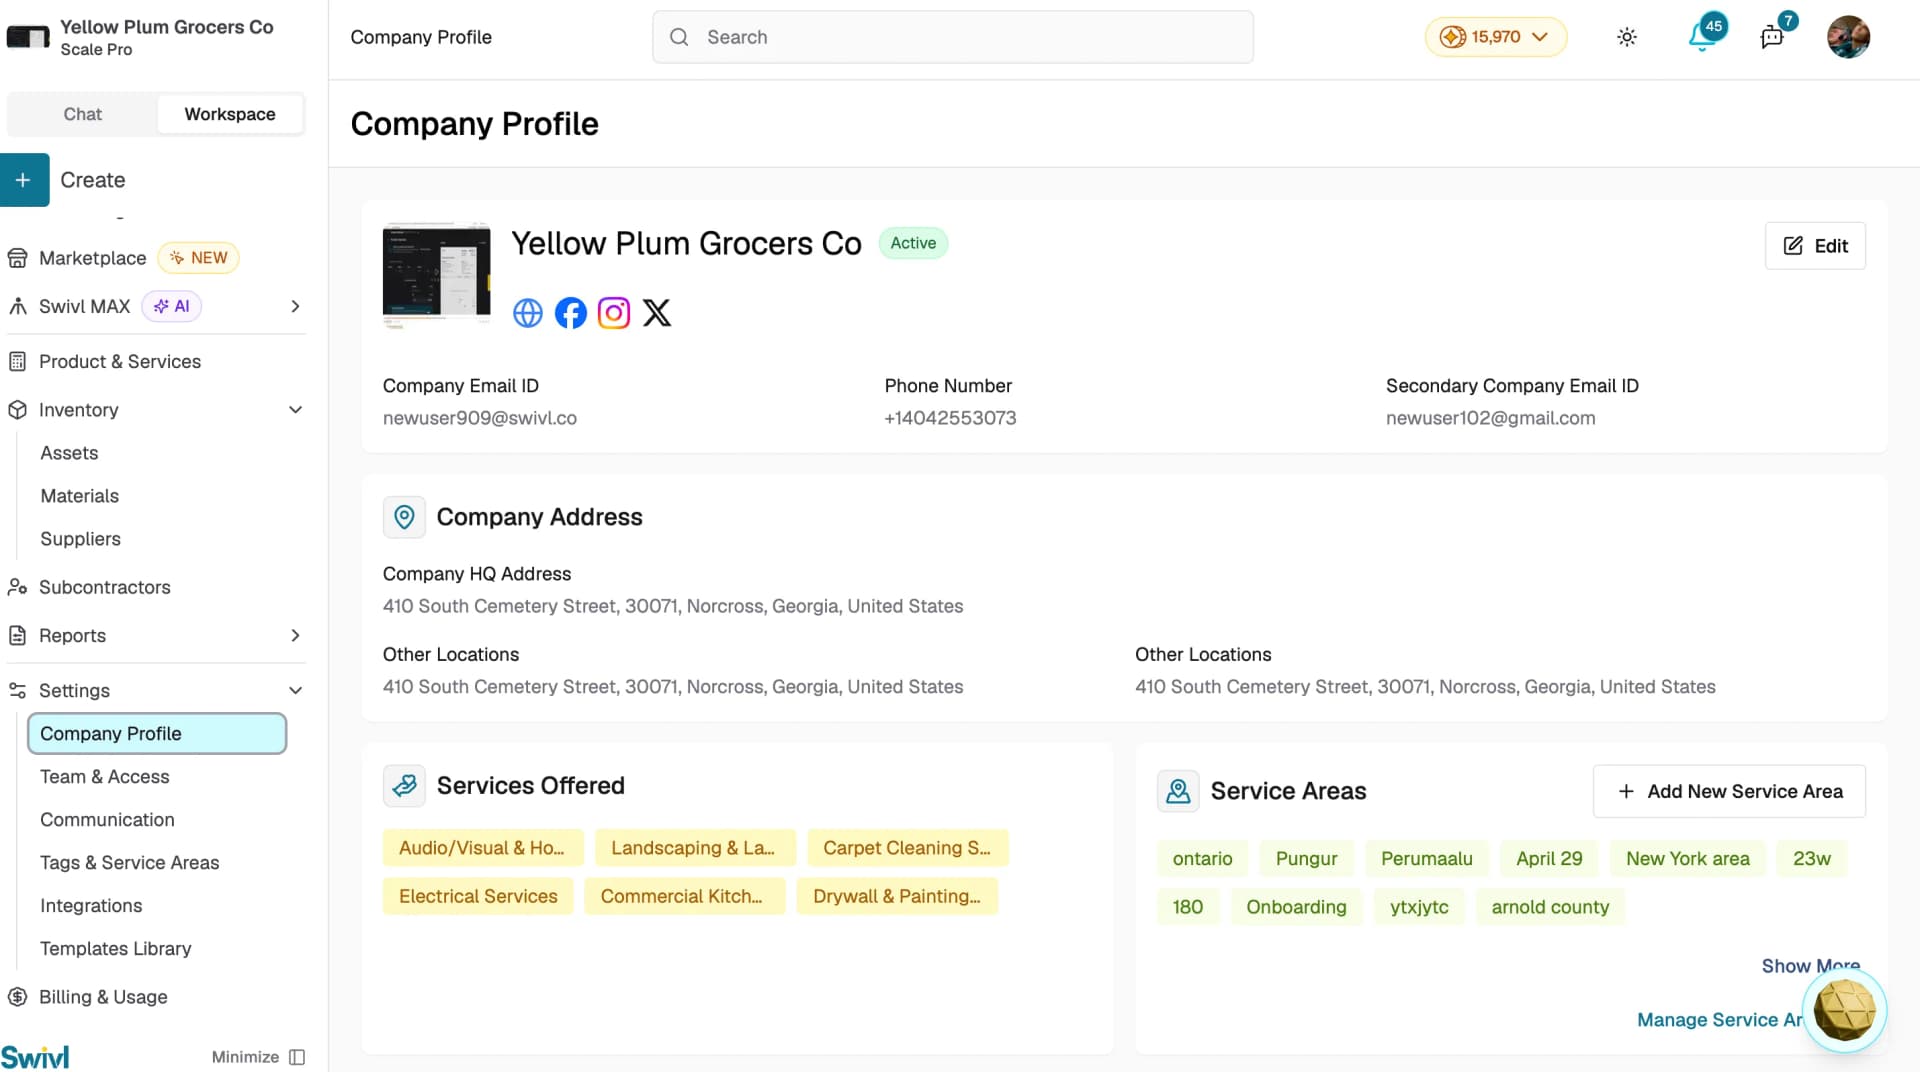Click the arnold county area tag

[1550, 907]
